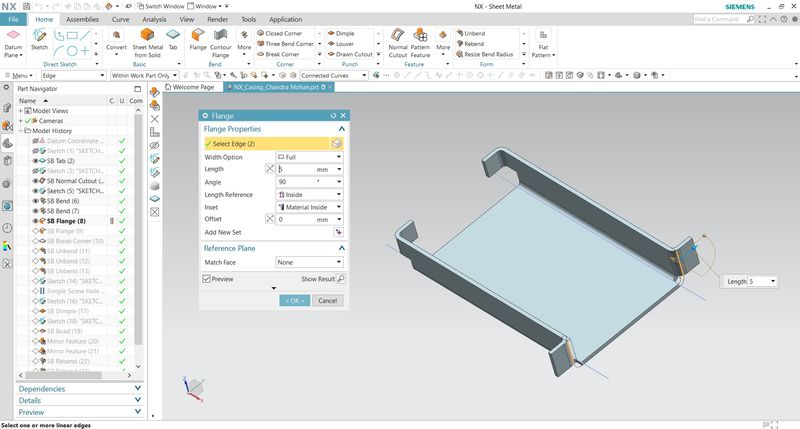Toggle visibility of Sketch (5) feature

pyautogui.click(x=35, y=191)
